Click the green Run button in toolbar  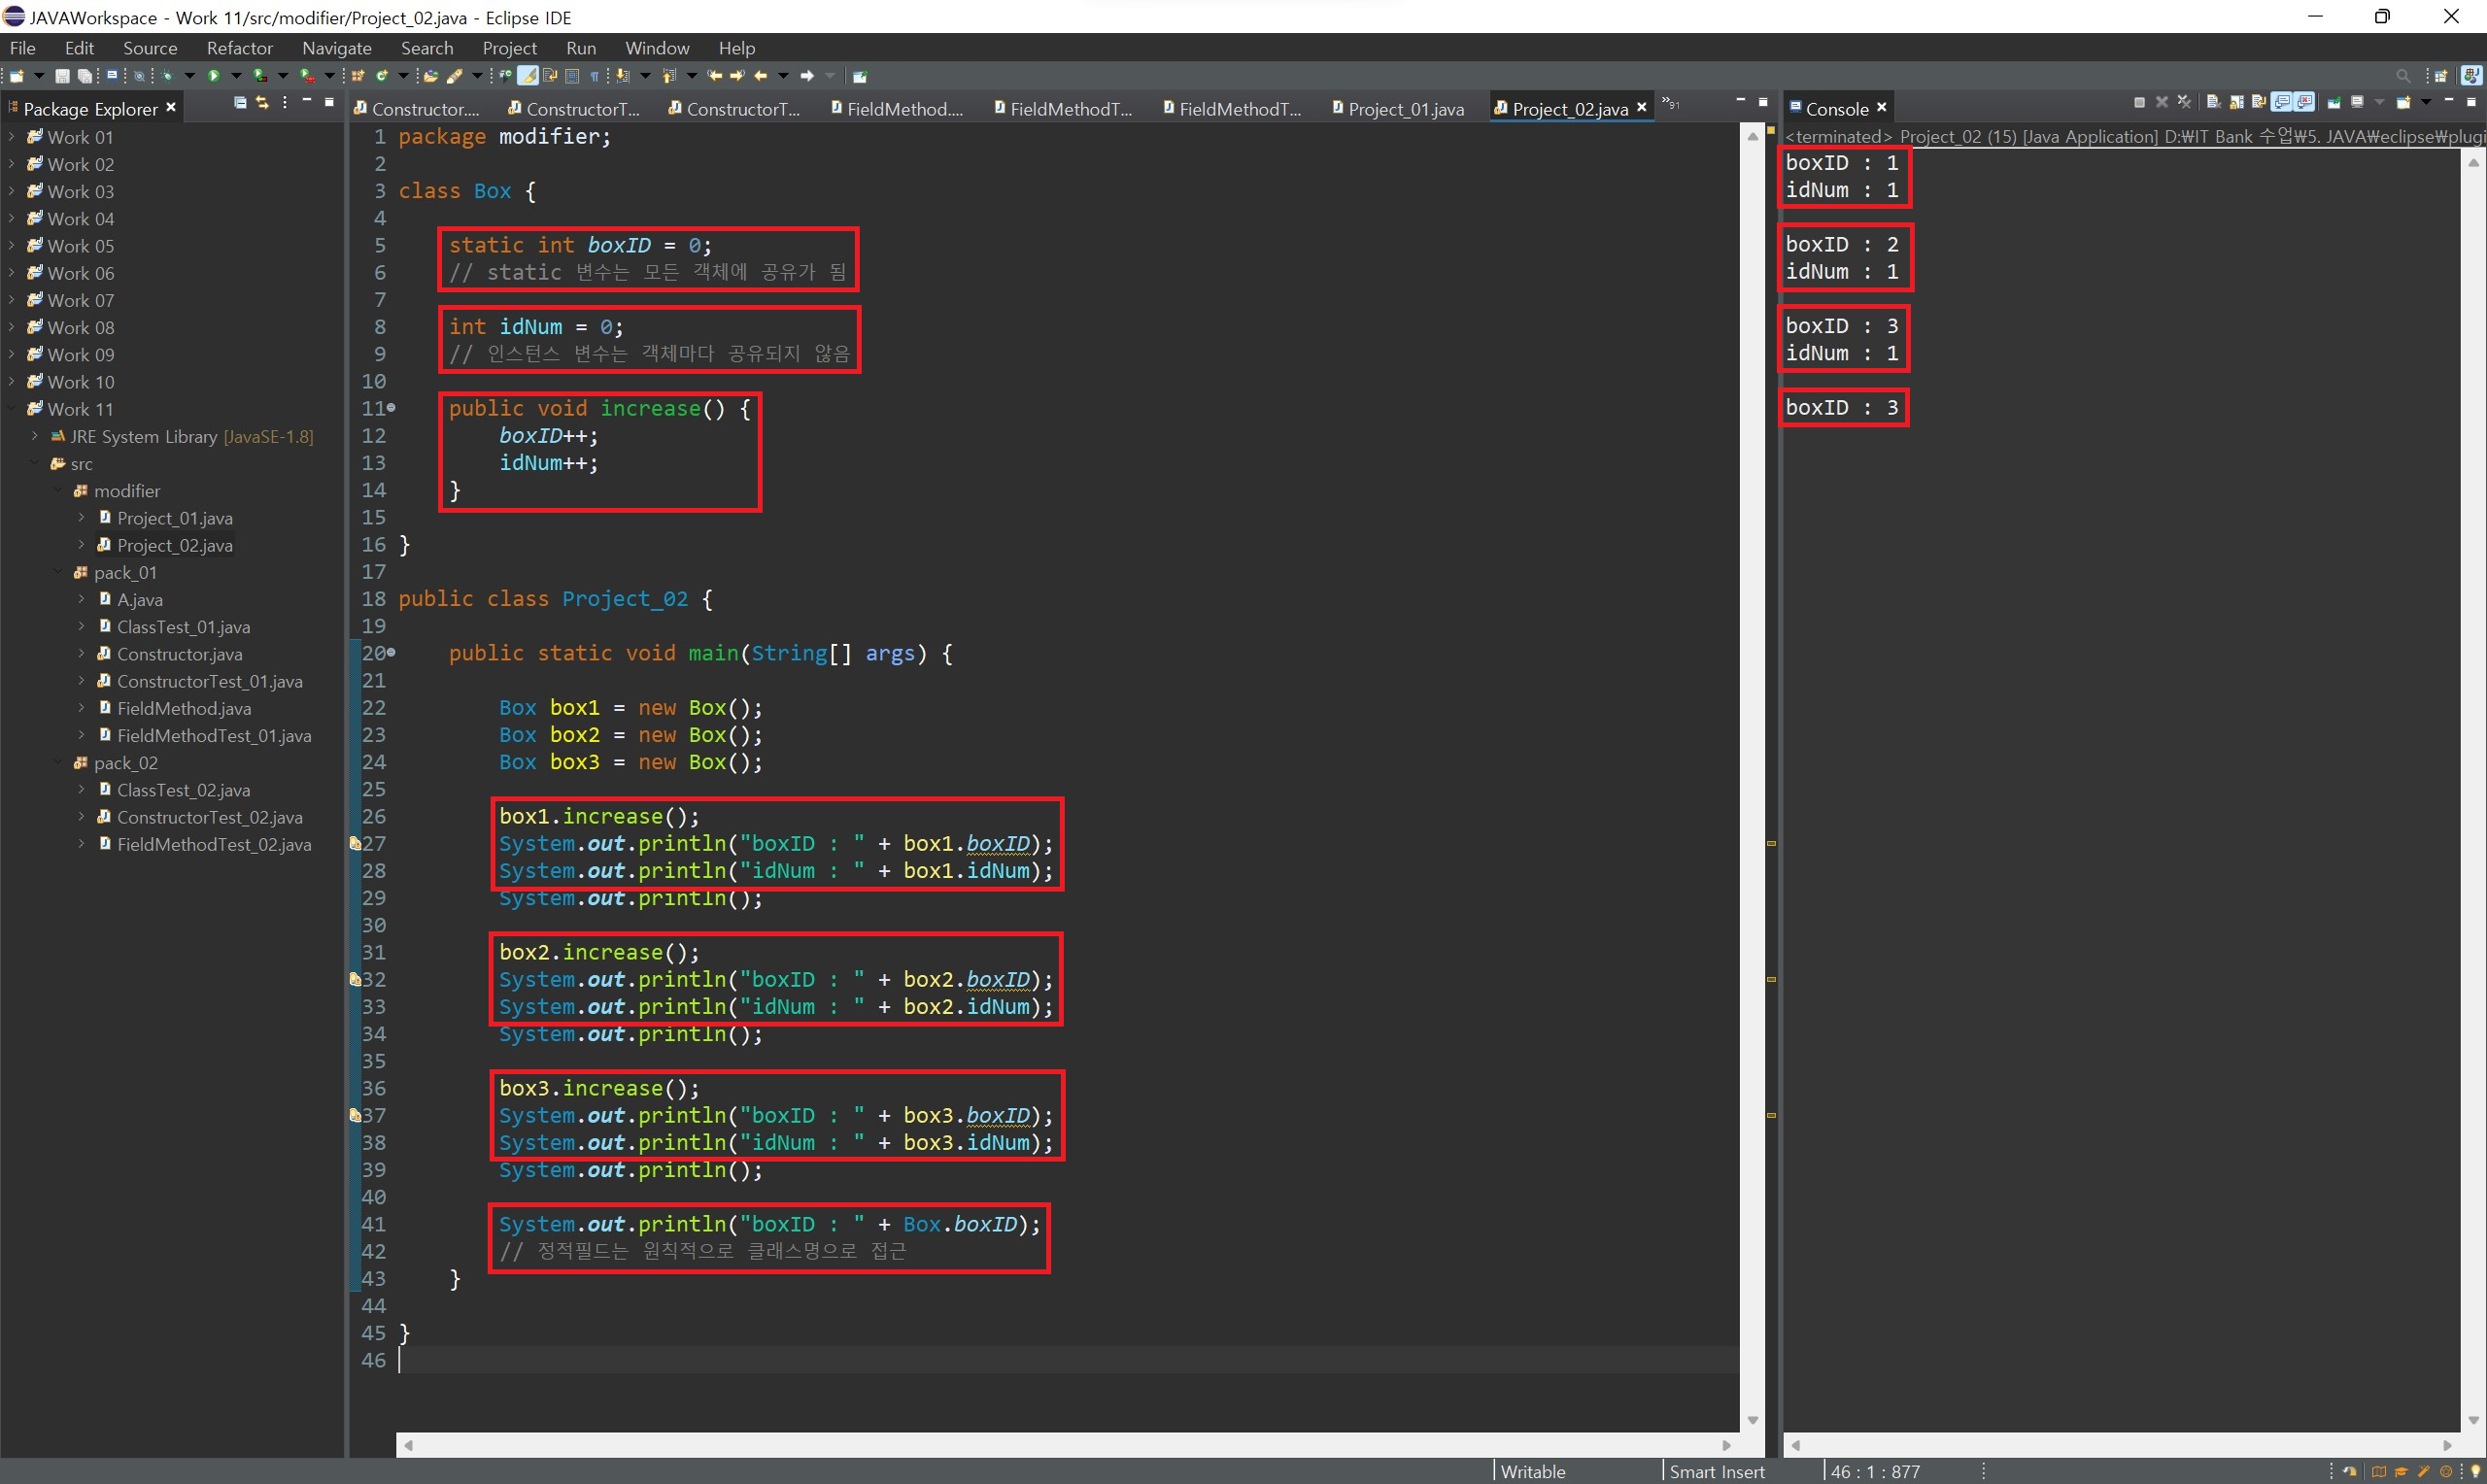(214, 76)
